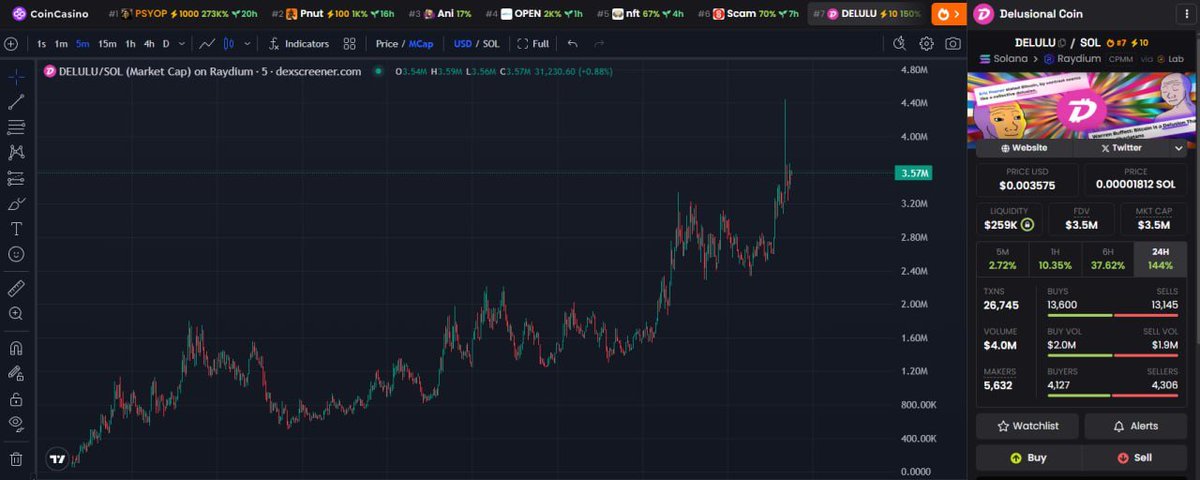Select the crosshair cursor tool

pyautogui.click(x=16, y=76)
